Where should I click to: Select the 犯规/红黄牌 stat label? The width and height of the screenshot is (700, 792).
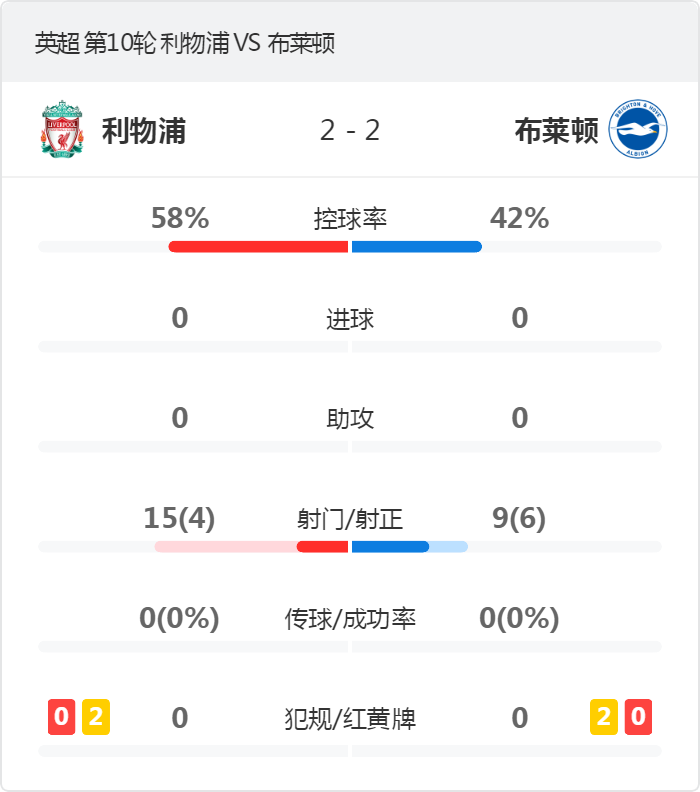click(350, 718)
